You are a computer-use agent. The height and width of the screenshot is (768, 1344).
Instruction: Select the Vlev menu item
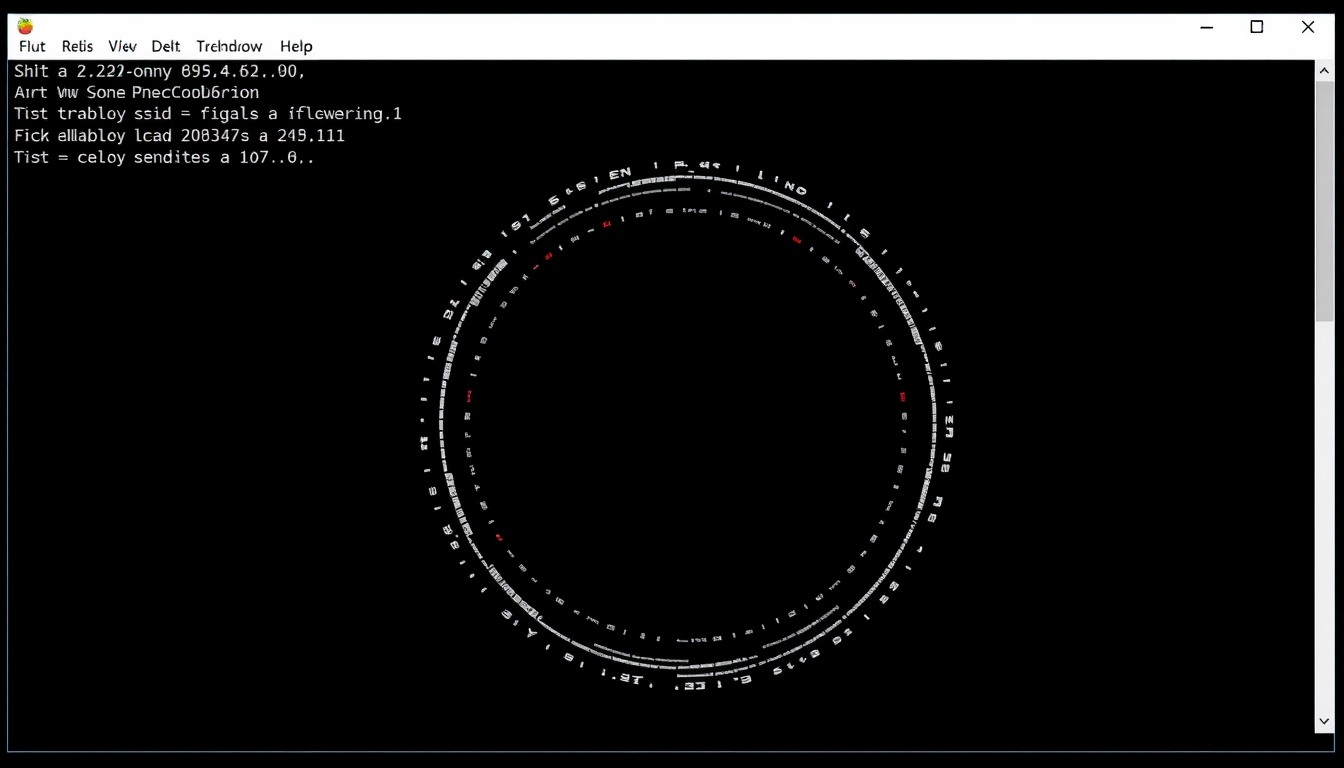(x=122, y=46)
